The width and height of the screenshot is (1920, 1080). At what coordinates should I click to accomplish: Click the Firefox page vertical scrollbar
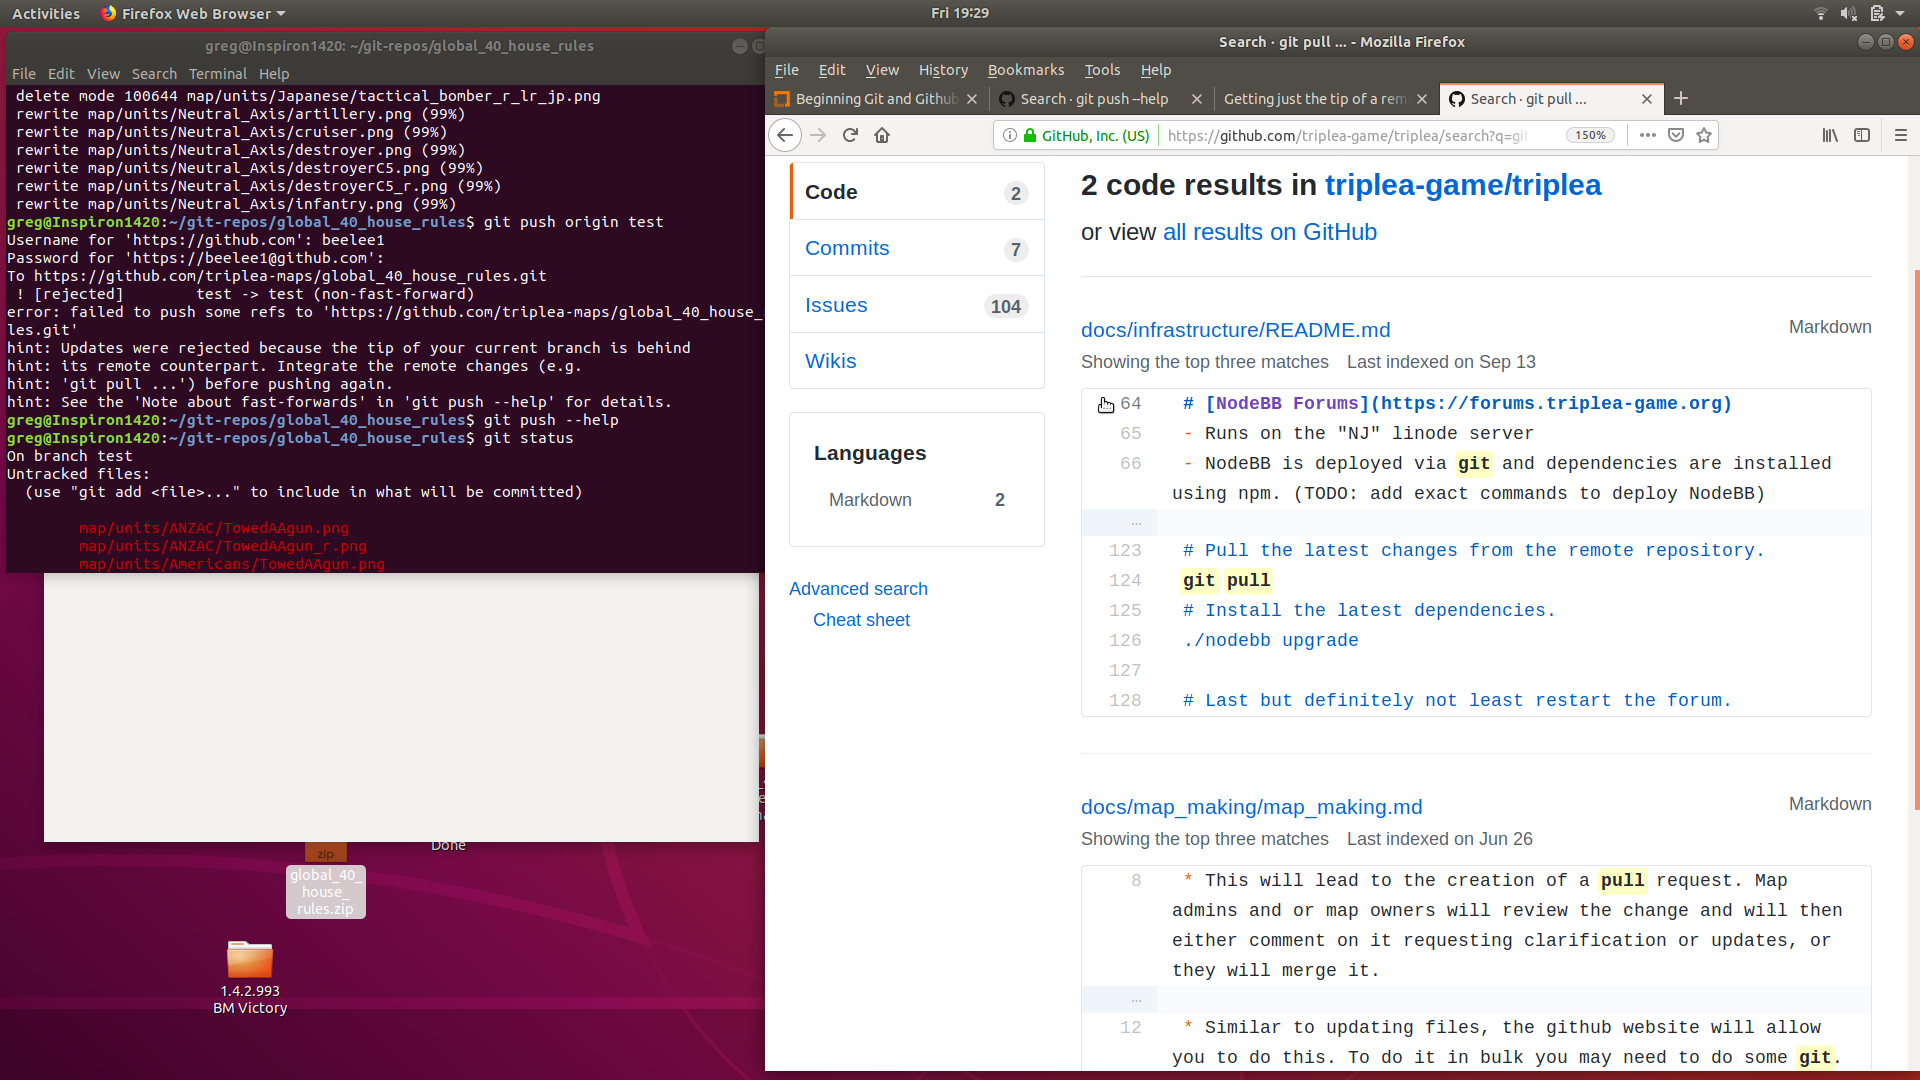click(x=1916, y=540)
